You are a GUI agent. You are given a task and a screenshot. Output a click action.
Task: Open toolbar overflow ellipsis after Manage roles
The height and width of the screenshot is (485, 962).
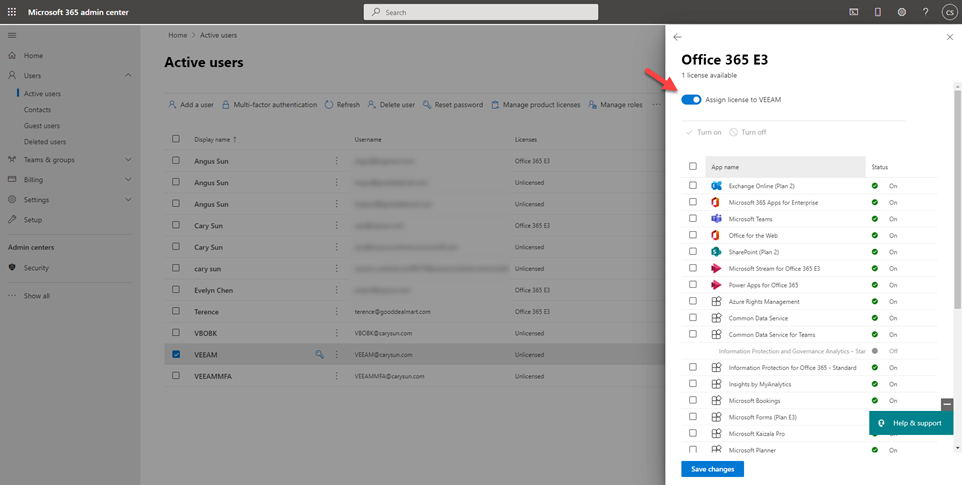[656, 105]
